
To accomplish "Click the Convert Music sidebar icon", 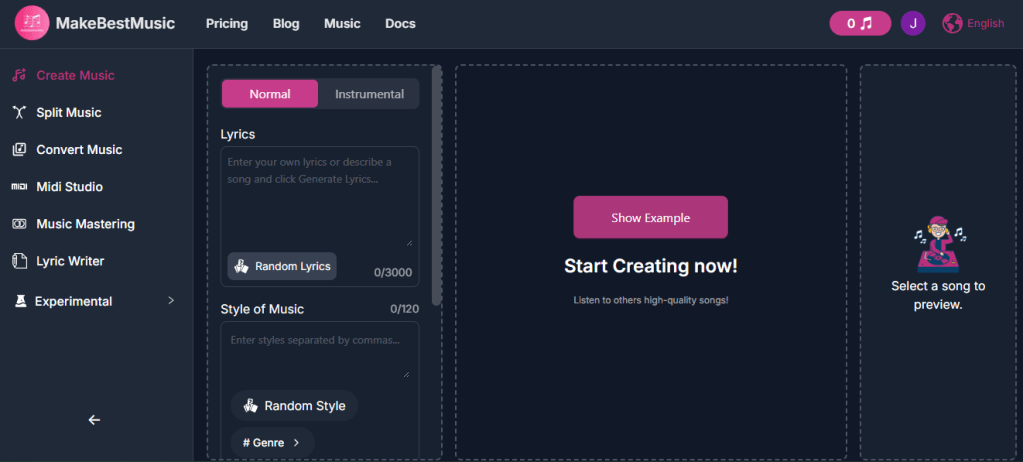I will coord(19,150).
